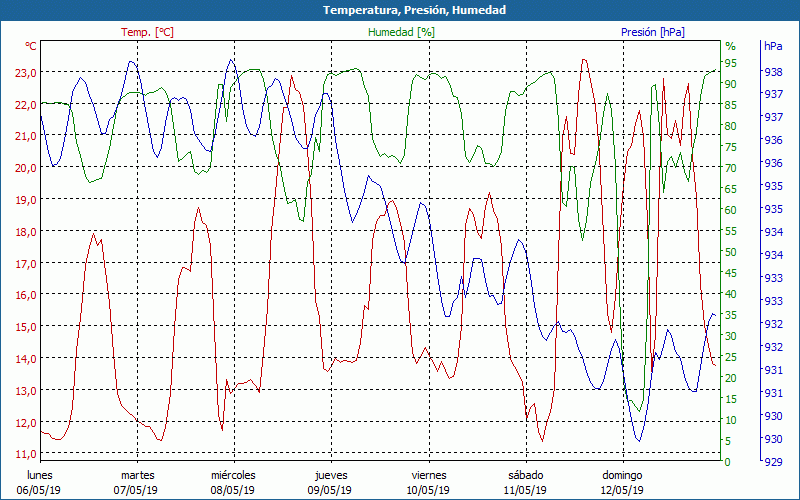Click the date 09/05/19
This screenshot has width=800, height=500.
pos(330,490)
